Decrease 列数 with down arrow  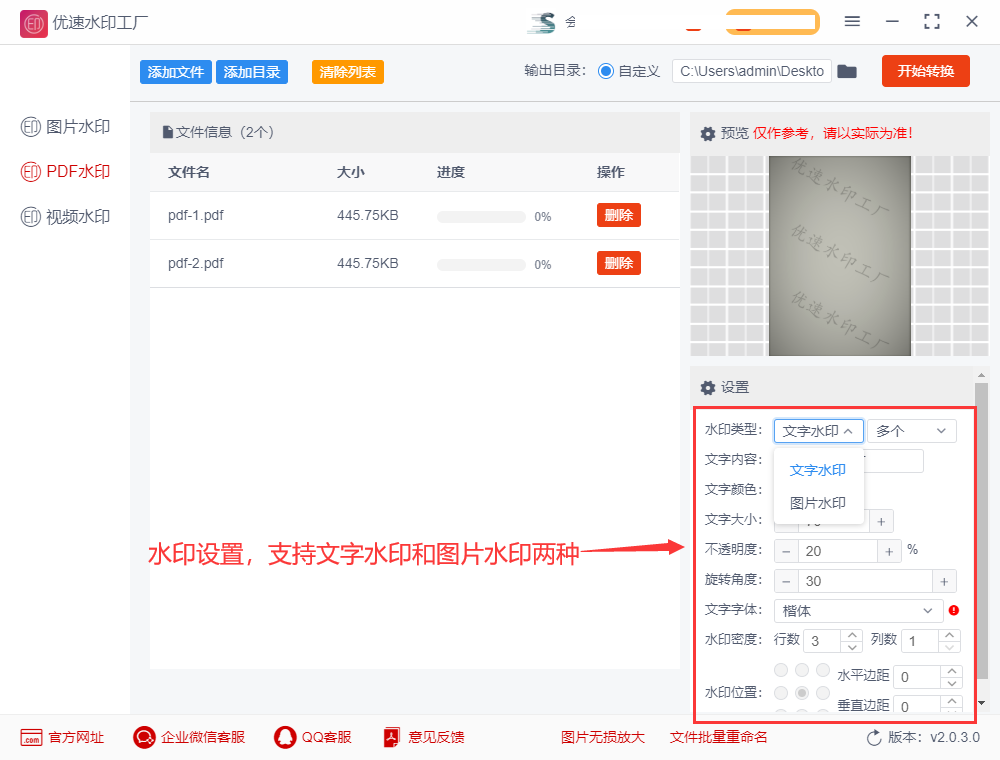pyautogui.click(x=950, y=647)
